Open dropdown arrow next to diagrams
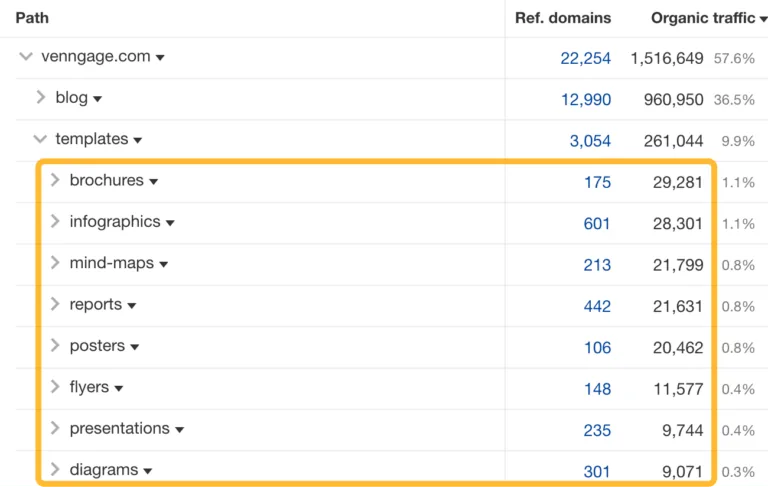This screenshot has height=488, width=768. coord(147,471)
